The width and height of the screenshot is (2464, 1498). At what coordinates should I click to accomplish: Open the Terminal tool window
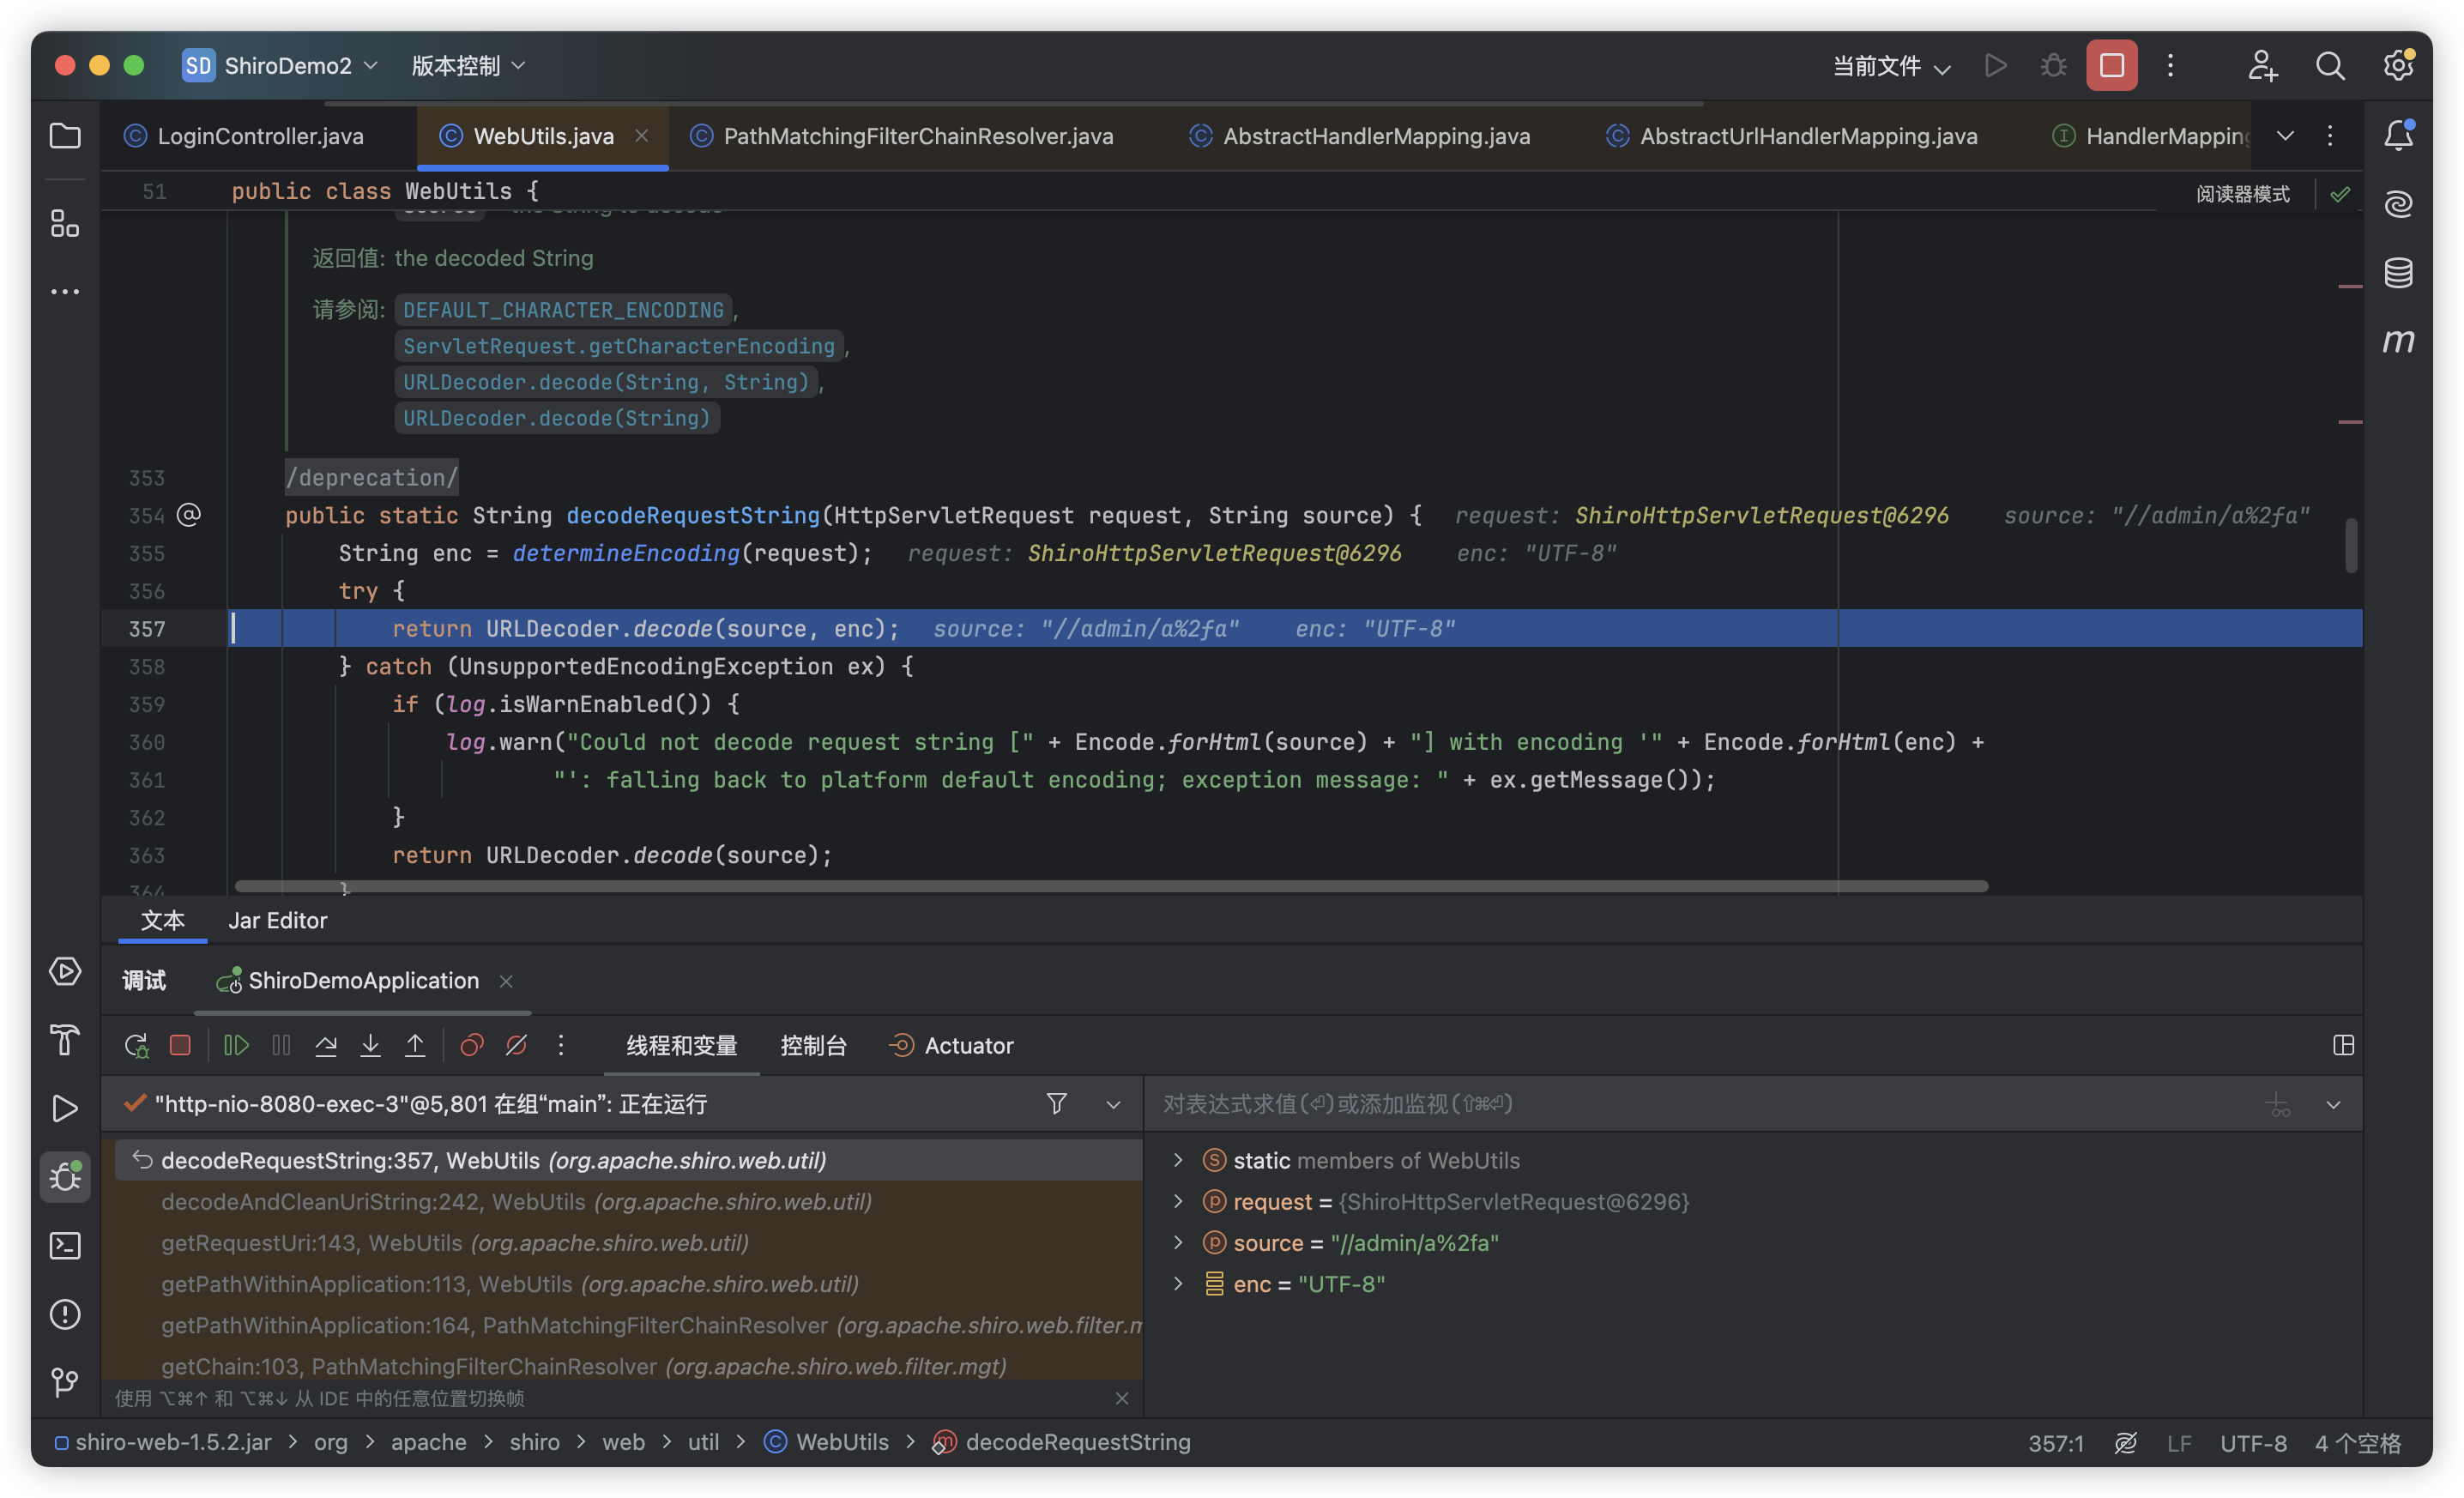65,1245
